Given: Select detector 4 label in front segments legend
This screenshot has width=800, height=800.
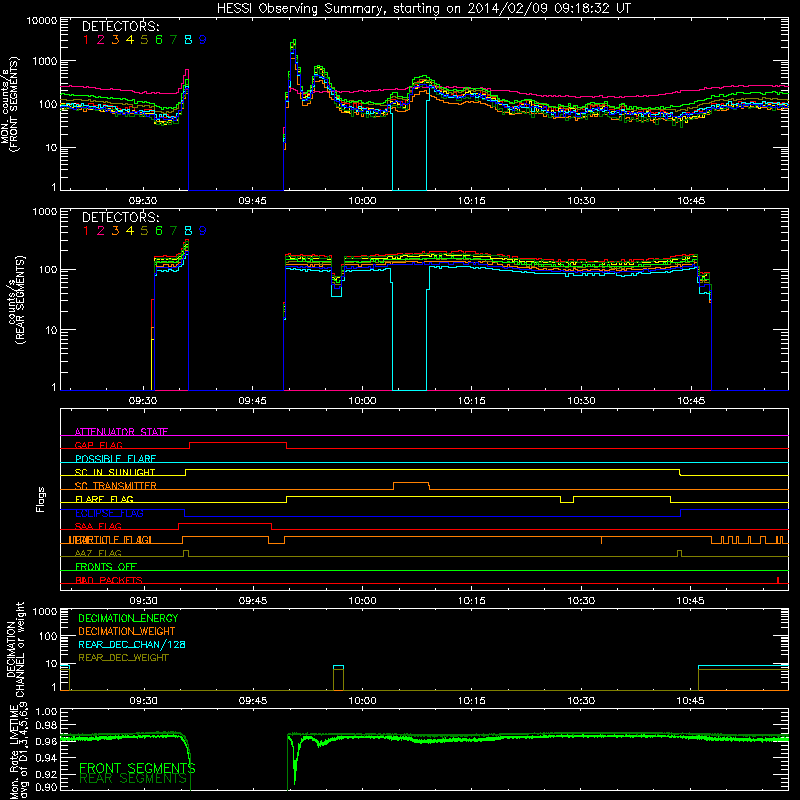Looking at the screenshot, I should [130, 40].
